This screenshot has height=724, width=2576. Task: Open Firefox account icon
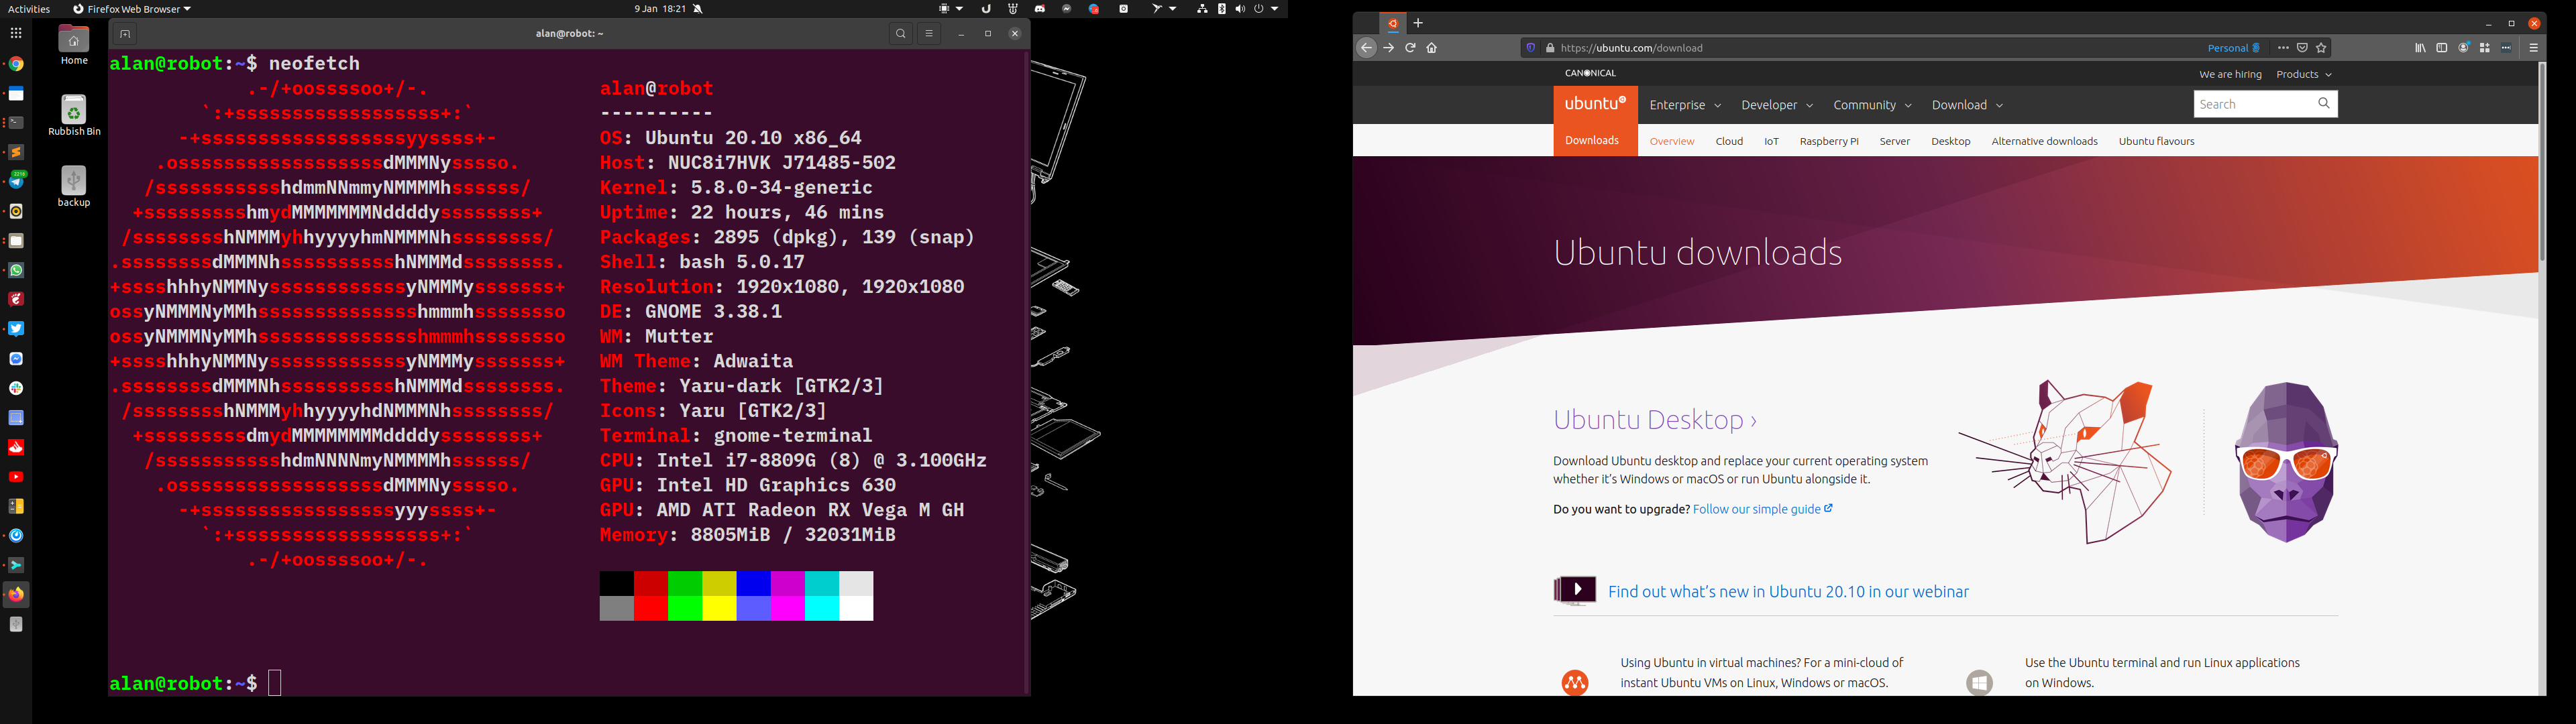point(2464,48)
